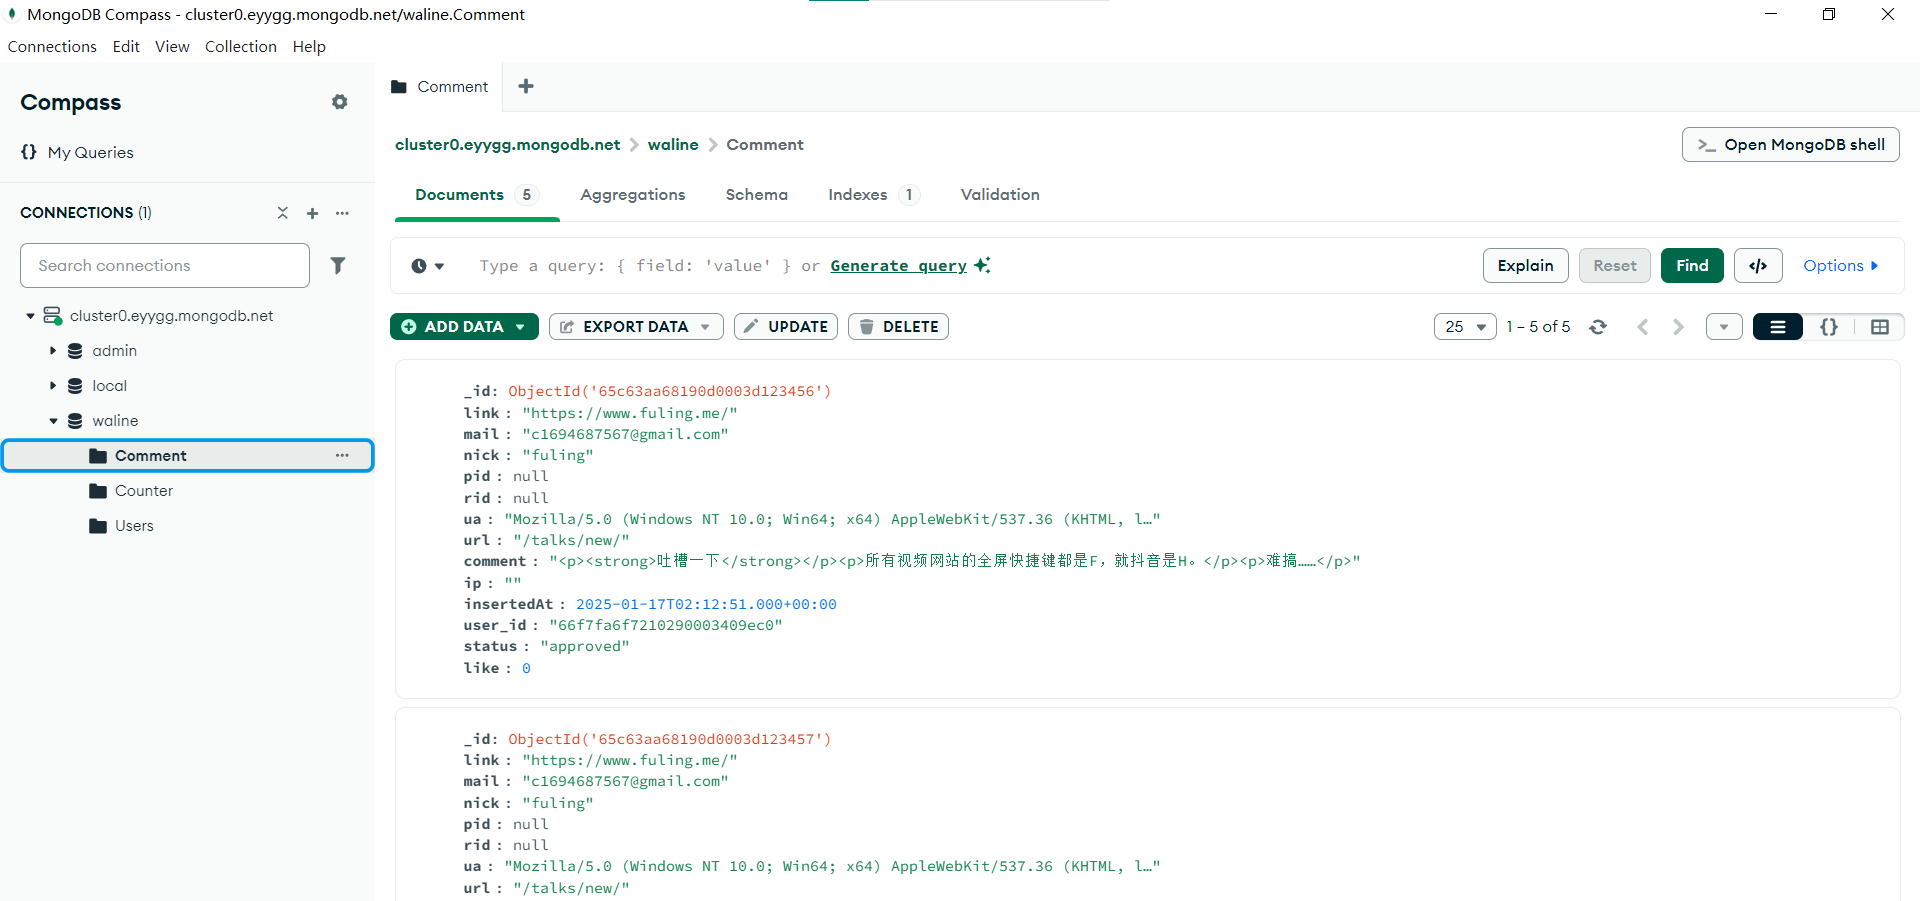This screenshot has height=901, width=1920.
Task: Expand the local database
Action: click(53, 386)
